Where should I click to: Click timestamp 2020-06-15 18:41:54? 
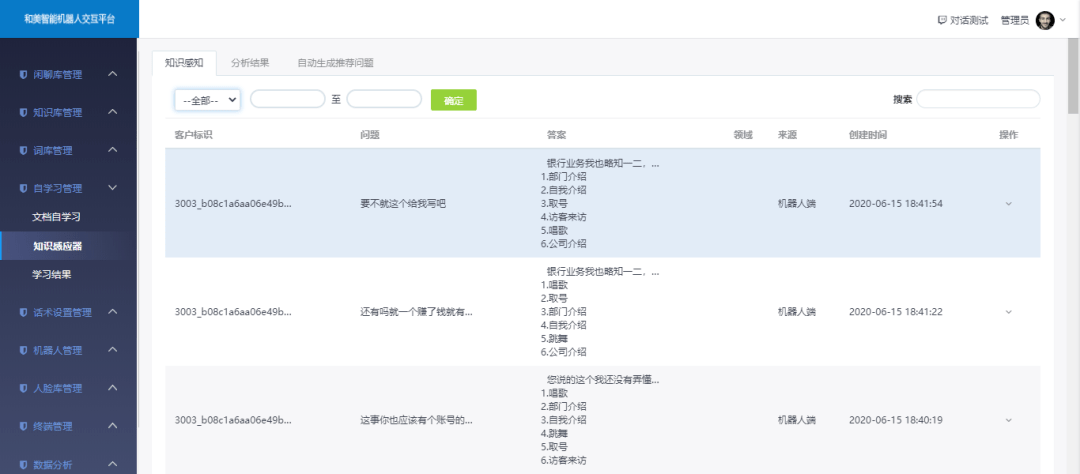(x=895, y=203)
